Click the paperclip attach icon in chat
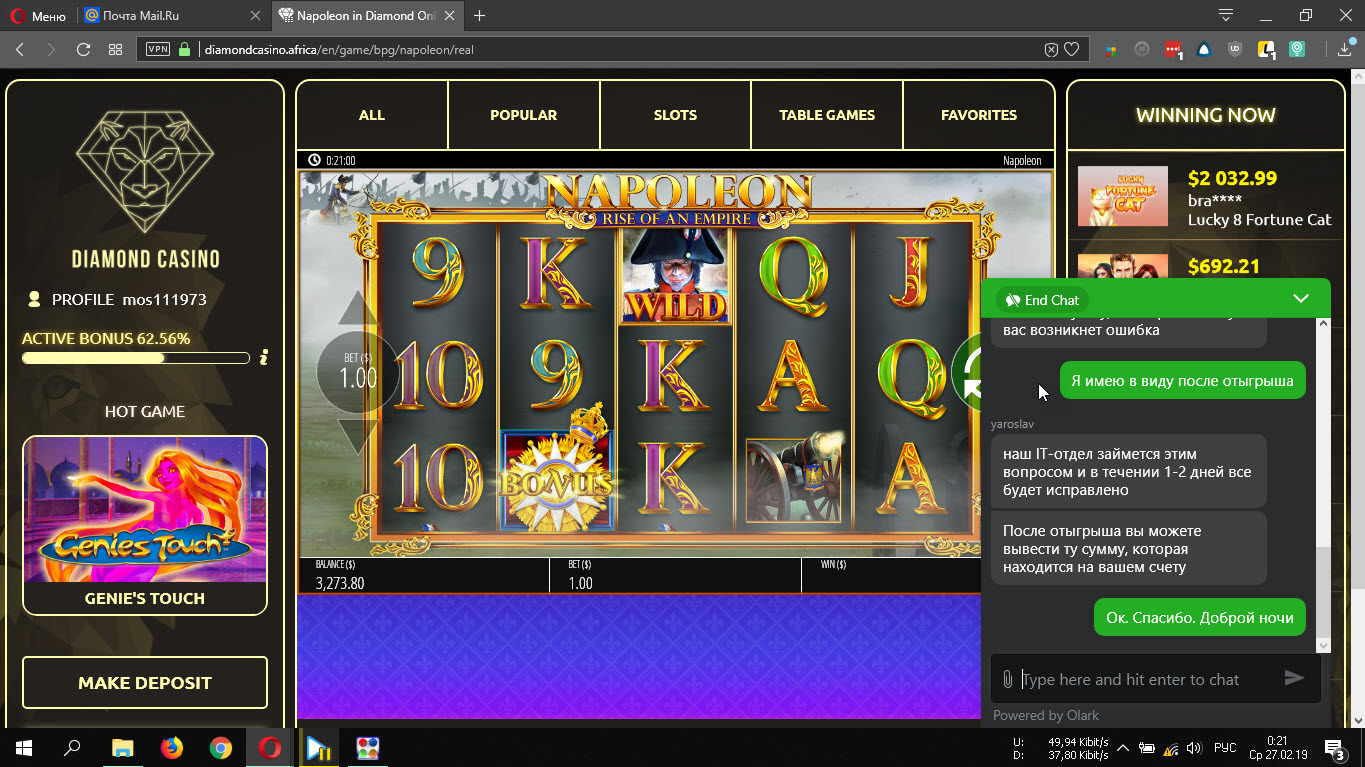The height and width of the screenshot is (767, 1365). [1008, 679]
